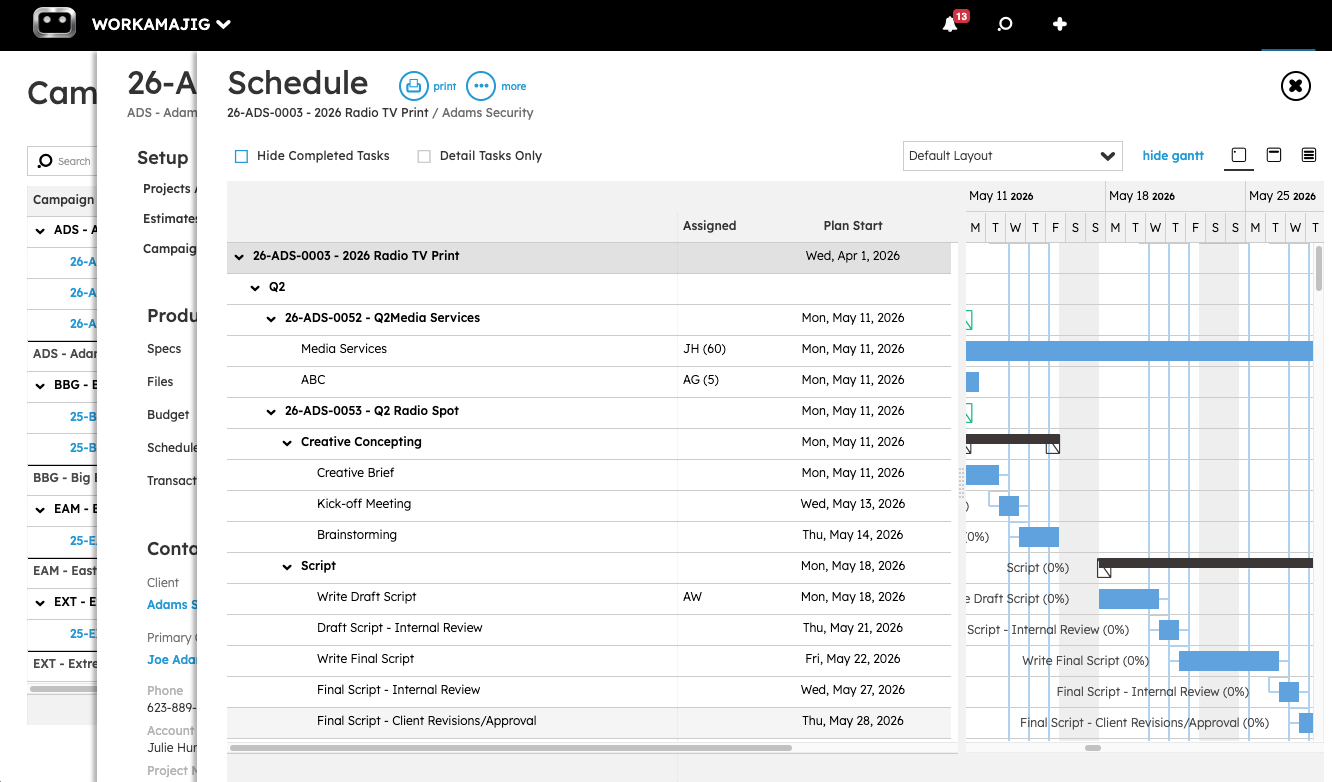Open the Specs item in background project panel
This screenshot has width=1332, height=782.
click(164, 349)
